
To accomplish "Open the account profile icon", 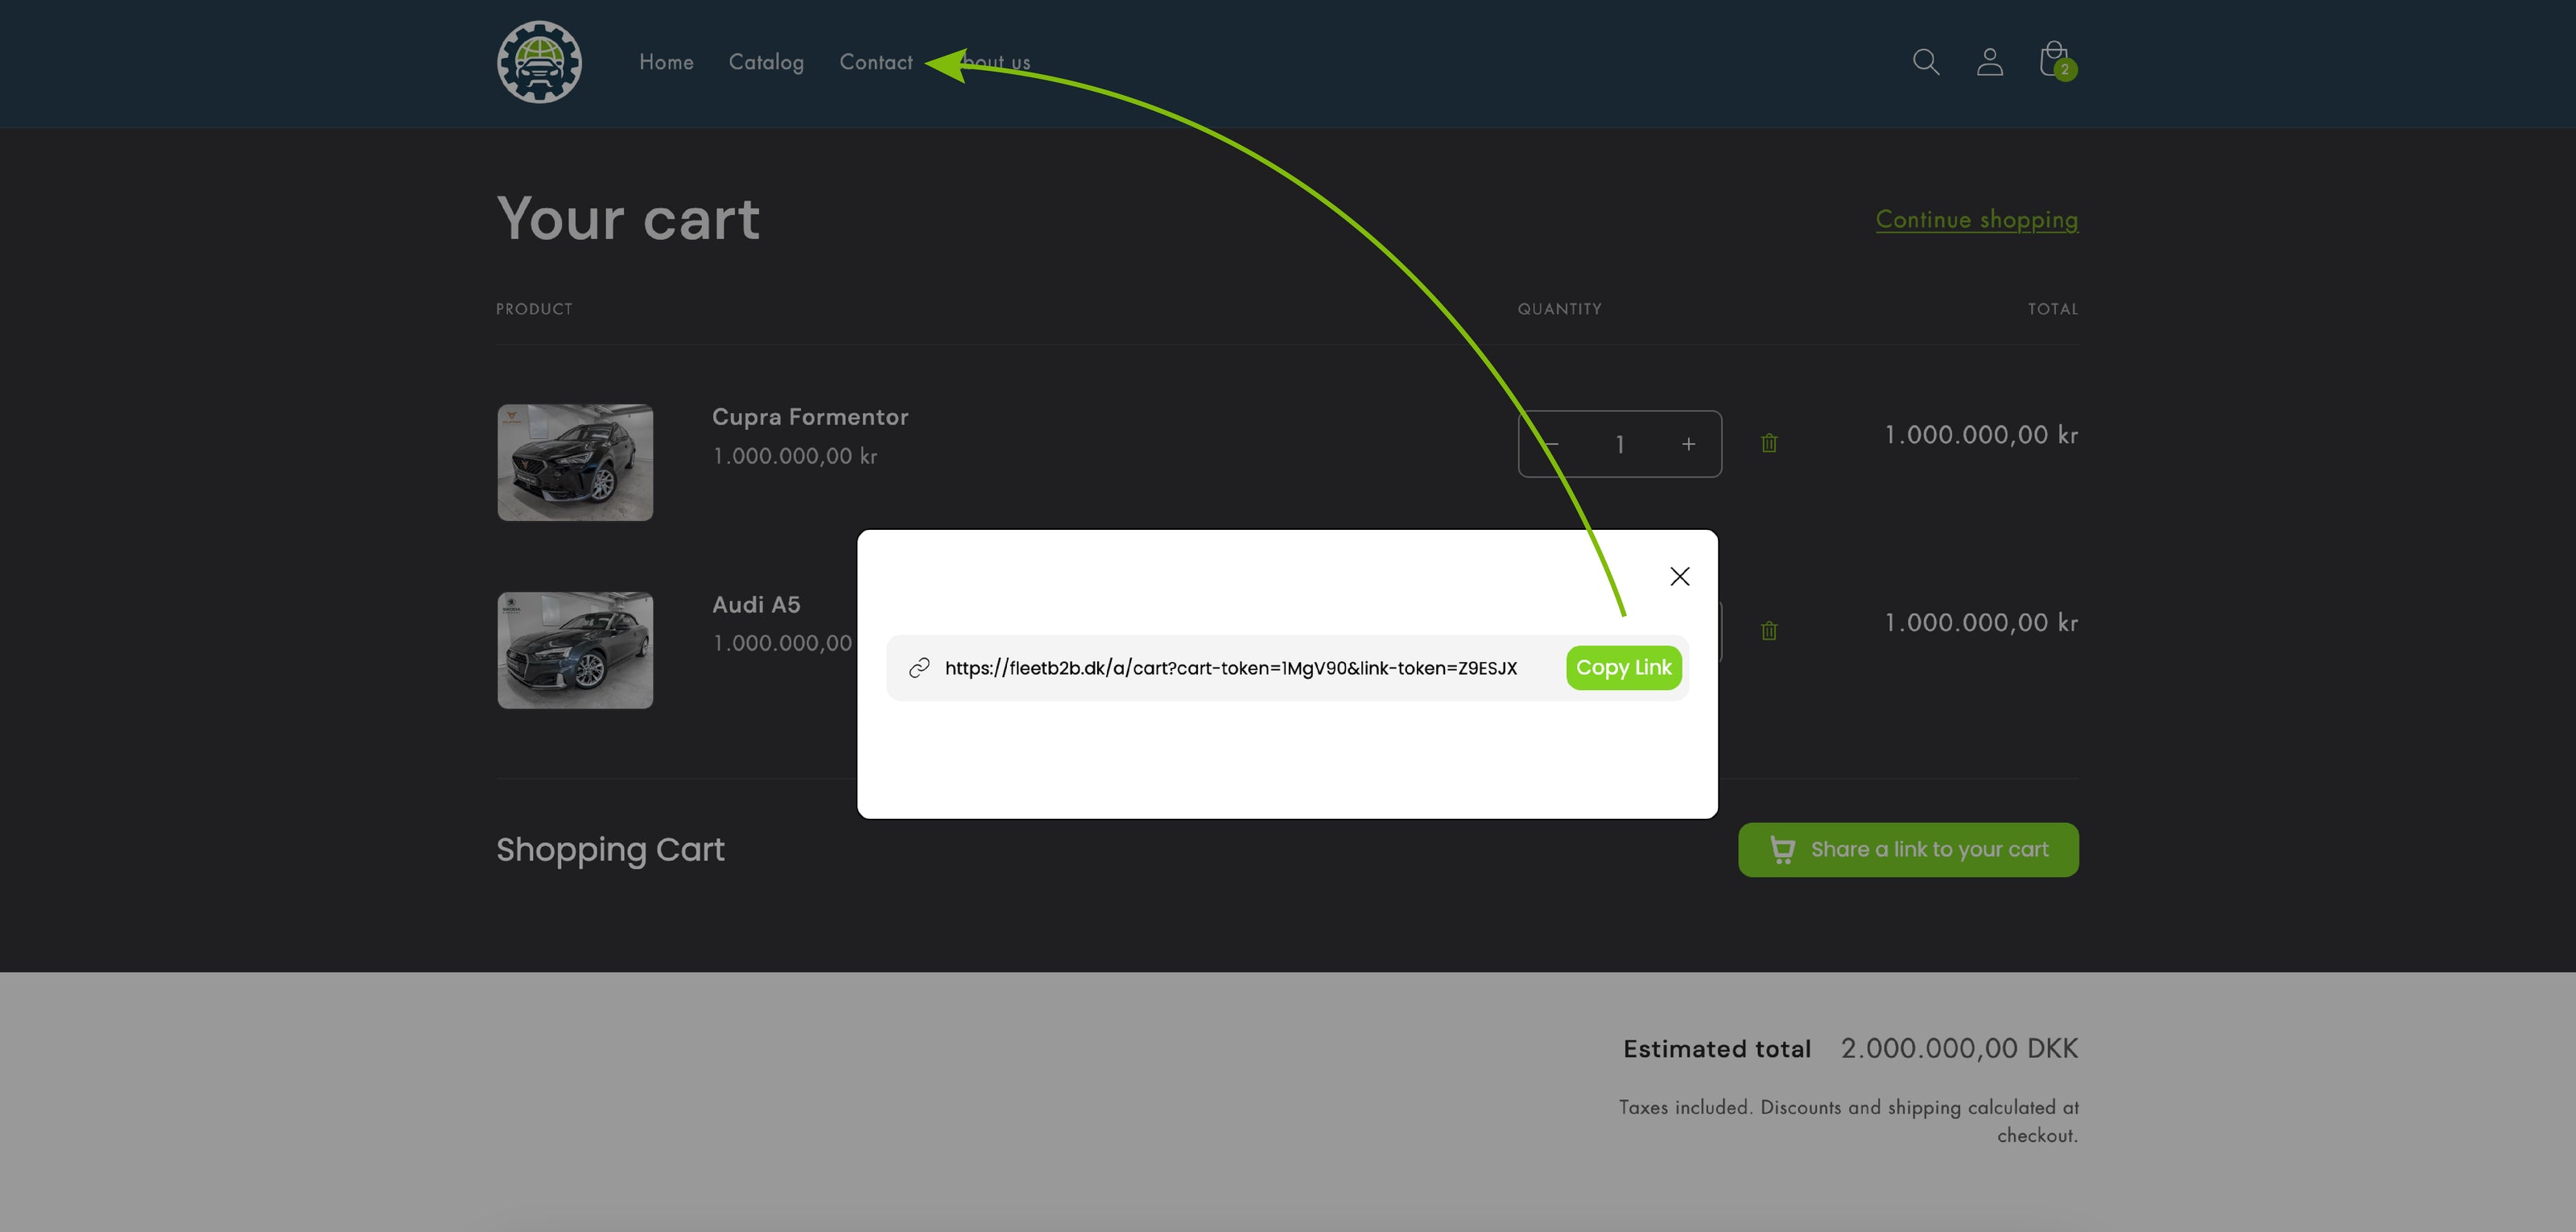I will (1989, 62).
